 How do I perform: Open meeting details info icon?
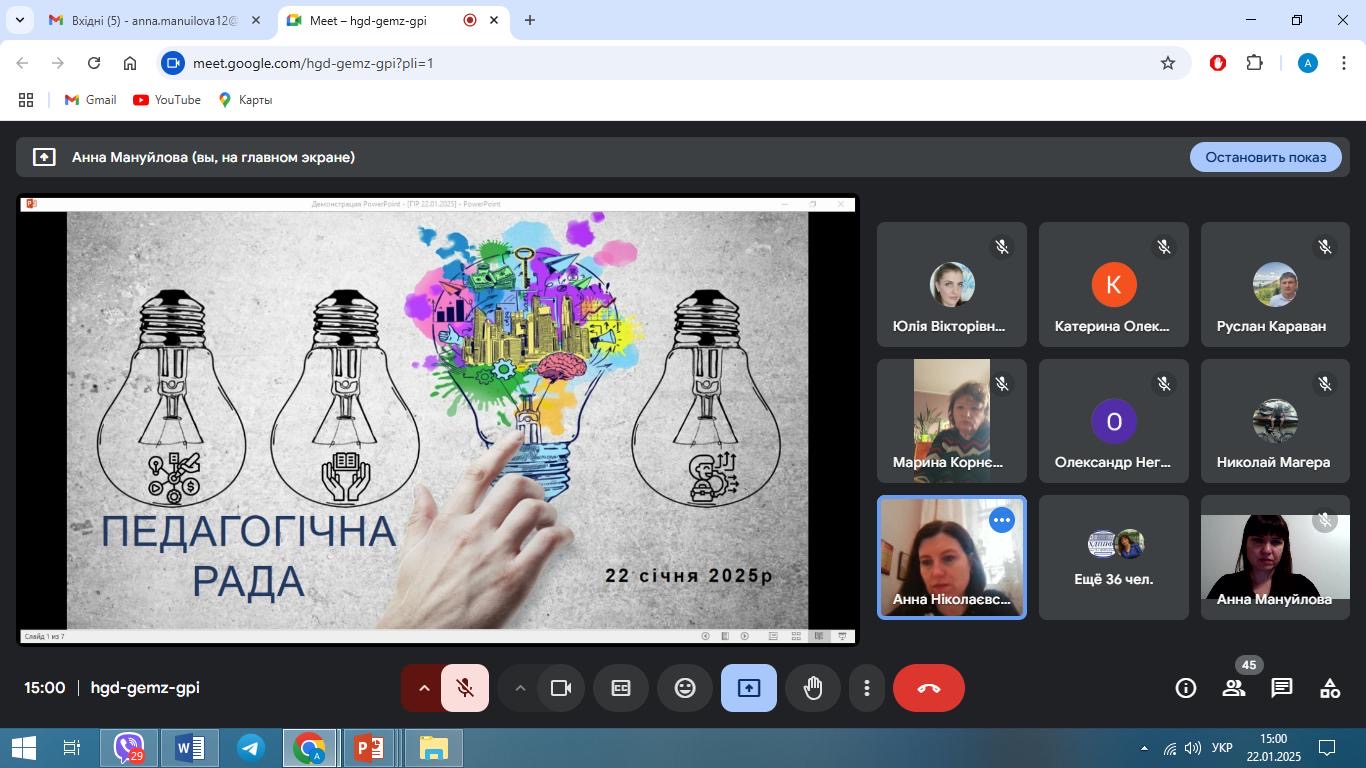(1186, 688)
